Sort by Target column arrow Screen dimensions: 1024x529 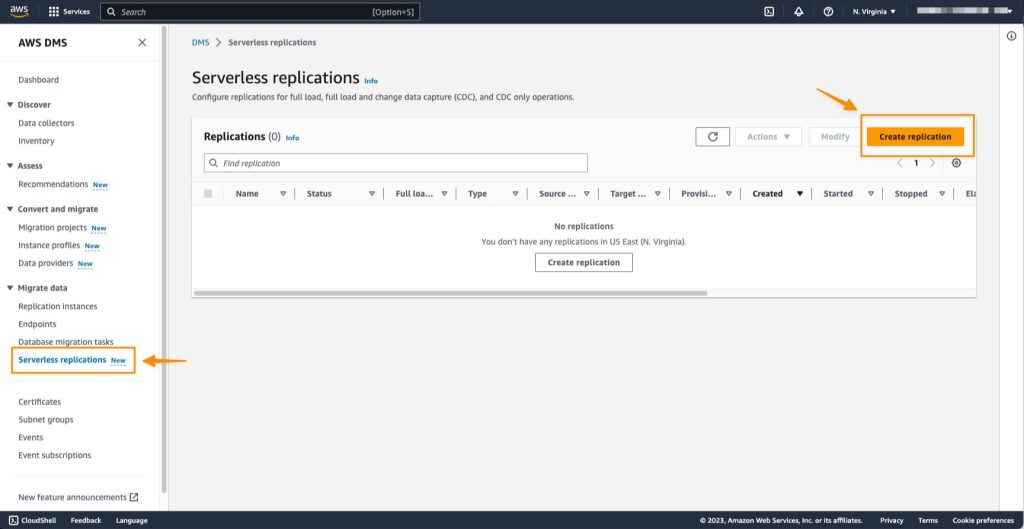coord(657,194)
